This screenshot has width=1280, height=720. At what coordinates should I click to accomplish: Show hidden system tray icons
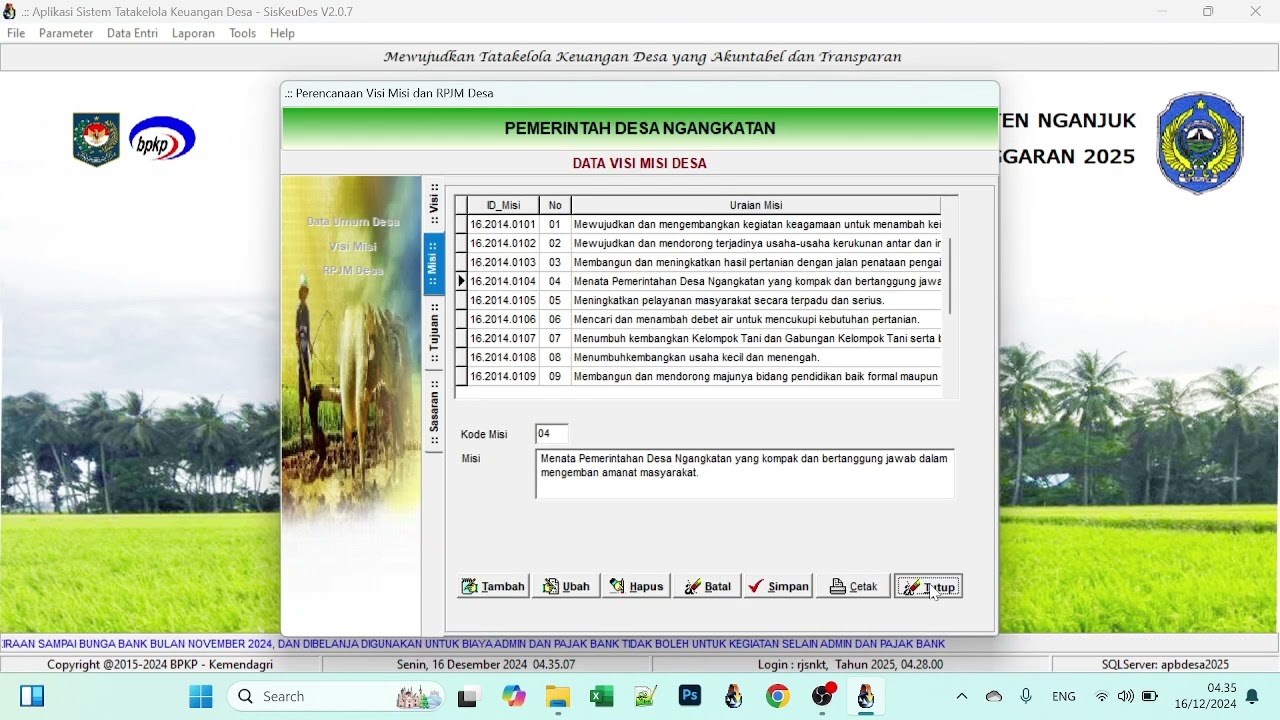coord(962,696)
